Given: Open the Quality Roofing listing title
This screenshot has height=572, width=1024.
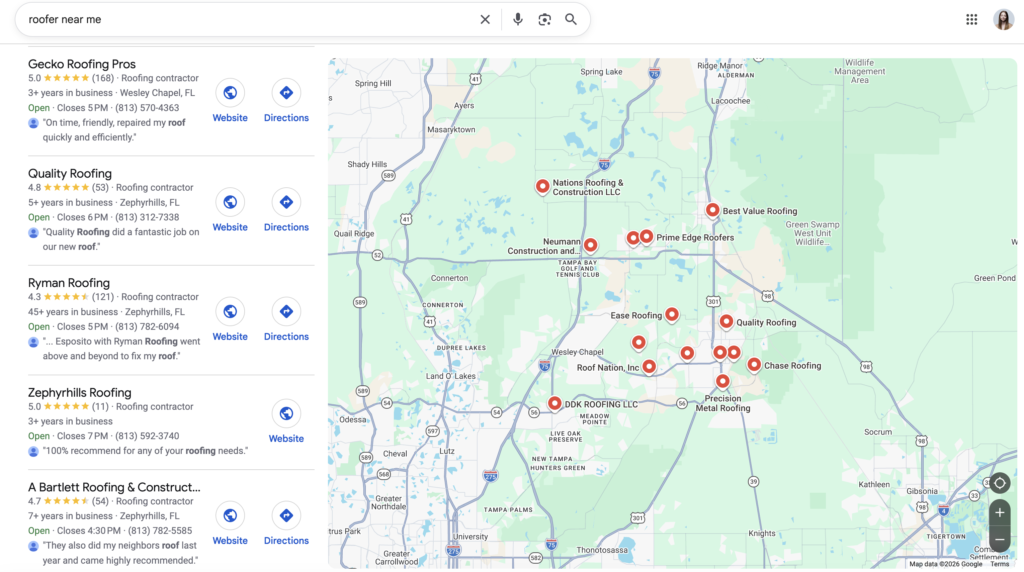Looking at the screenshot, I should pos(70,174).
